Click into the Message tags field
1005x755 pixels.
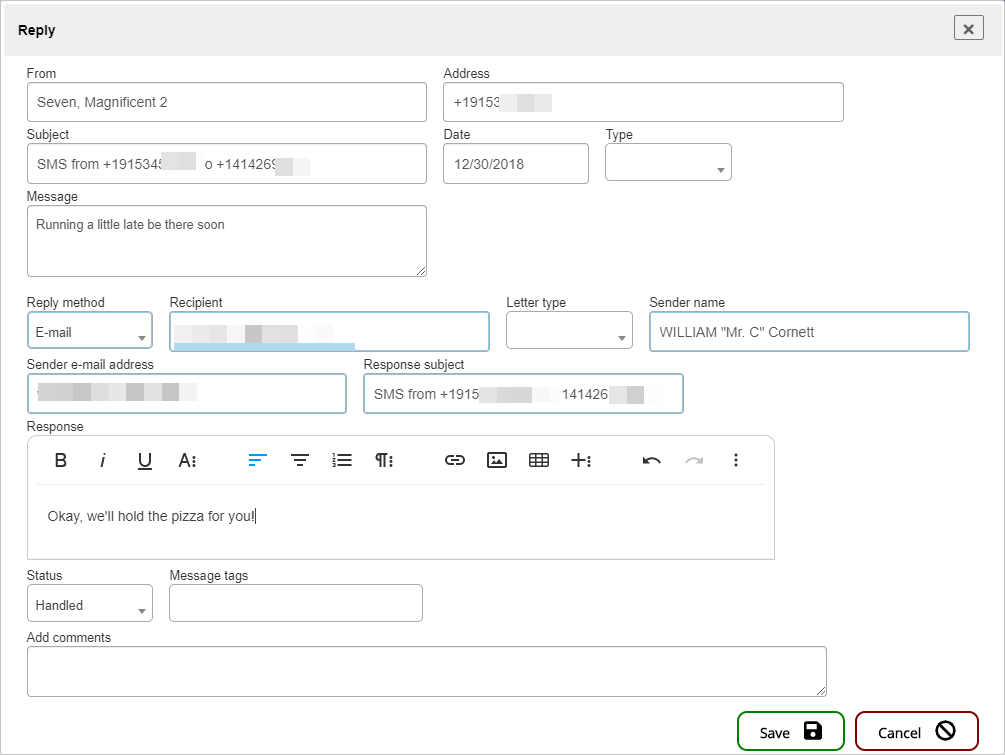pyautogui.click(x=296, y=604)
